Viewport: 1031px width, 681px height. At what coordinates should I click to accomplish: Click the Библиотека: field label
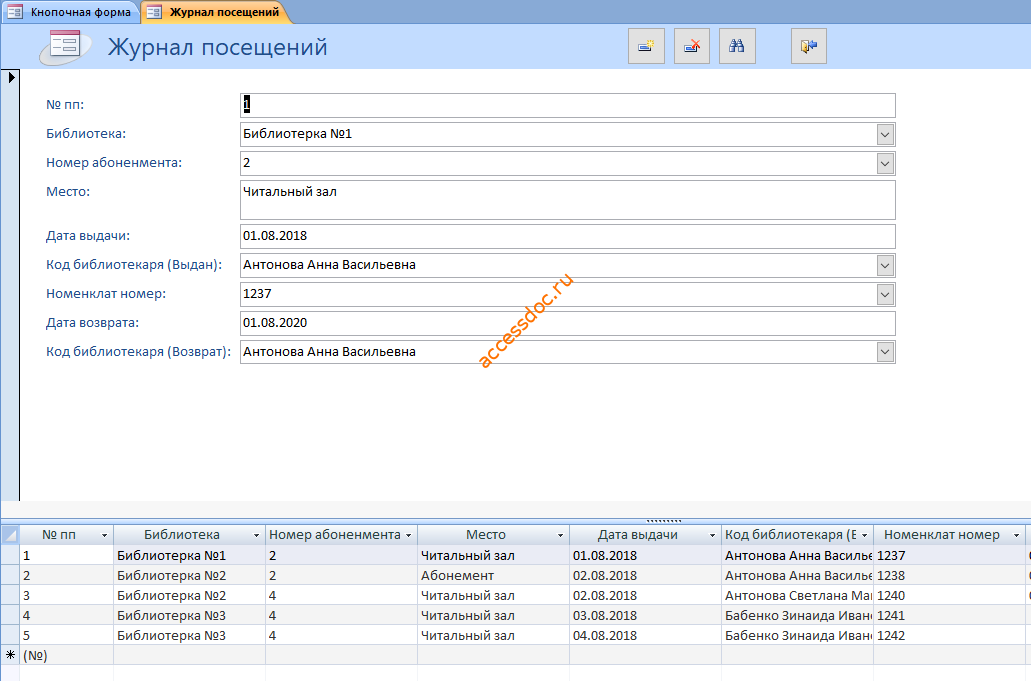85,134
